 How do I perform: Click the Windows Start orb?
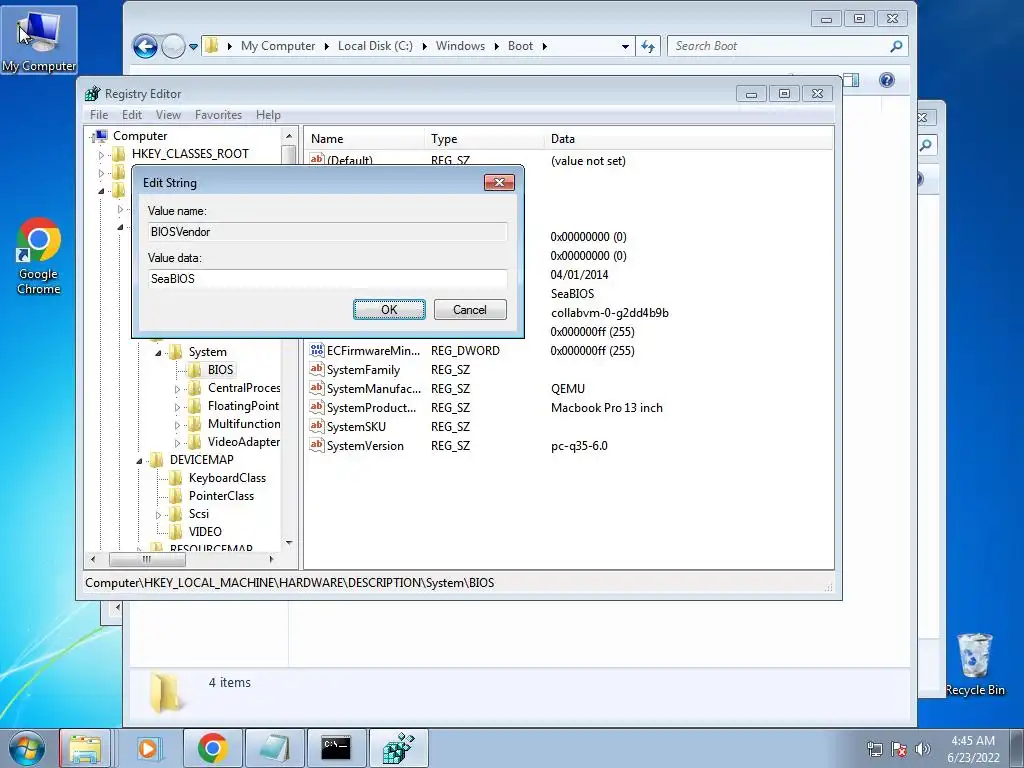27,748
